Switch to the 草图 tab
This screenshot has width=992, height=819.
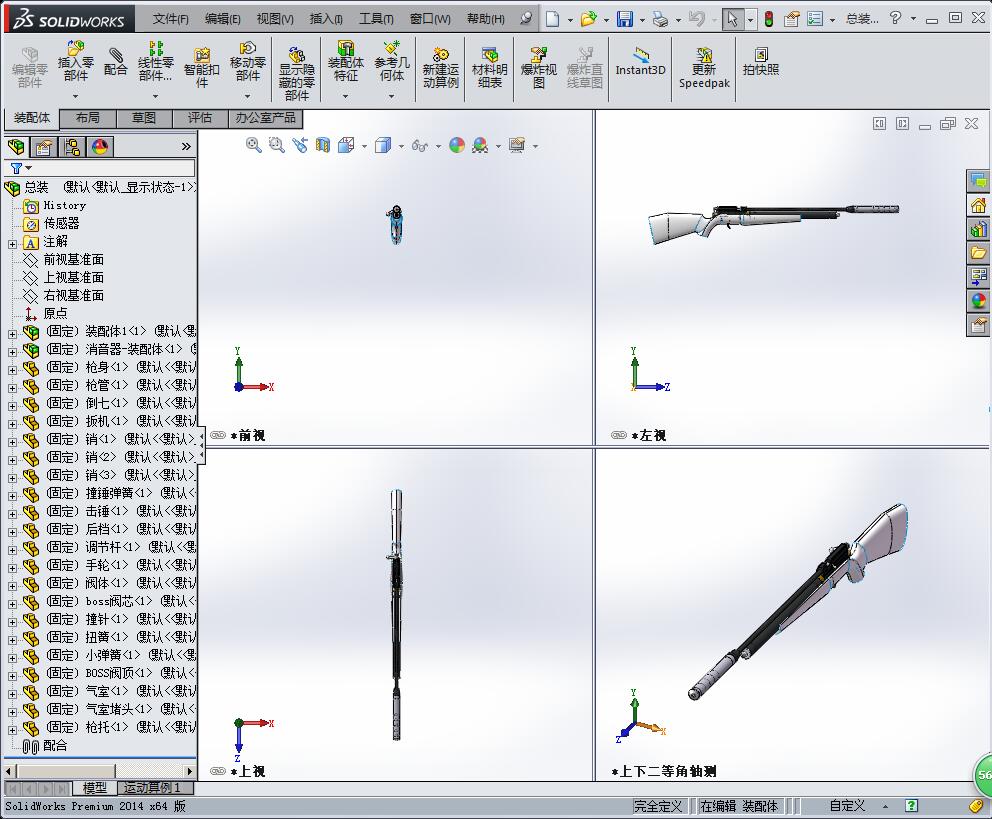[x=144, y=118]
